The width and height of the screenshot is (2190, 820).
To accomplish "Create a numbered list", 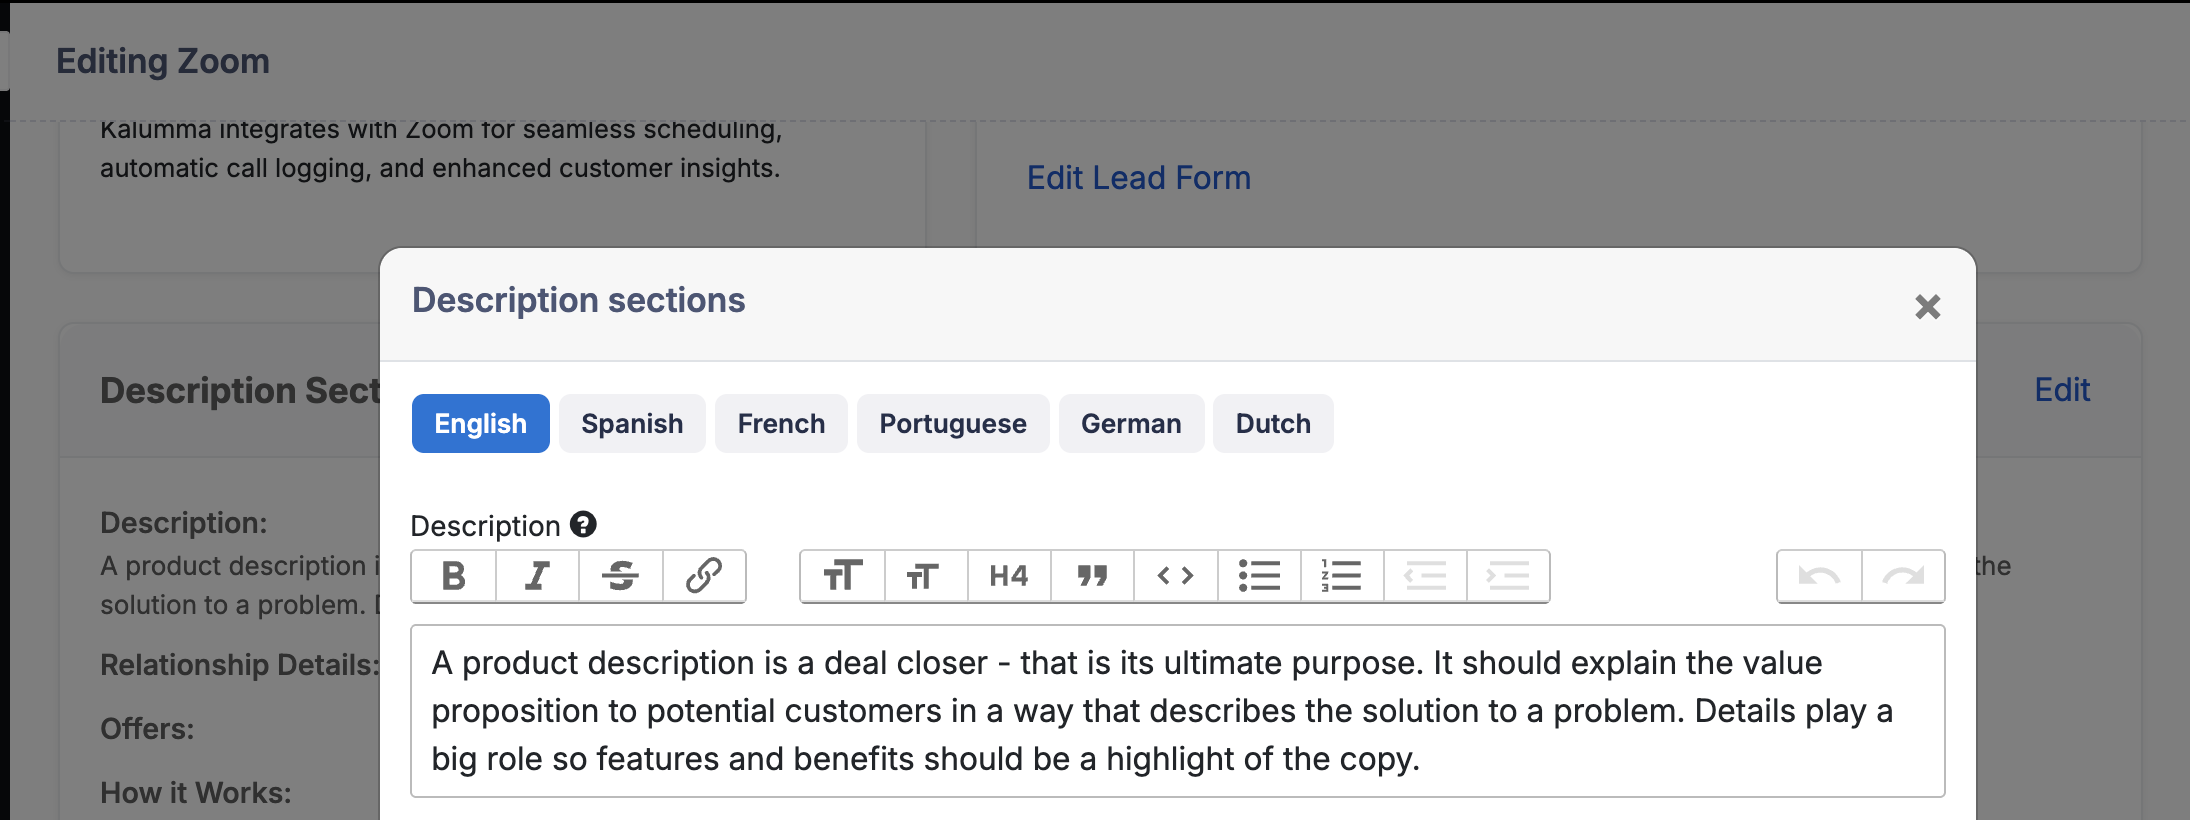I will 1342,576.
